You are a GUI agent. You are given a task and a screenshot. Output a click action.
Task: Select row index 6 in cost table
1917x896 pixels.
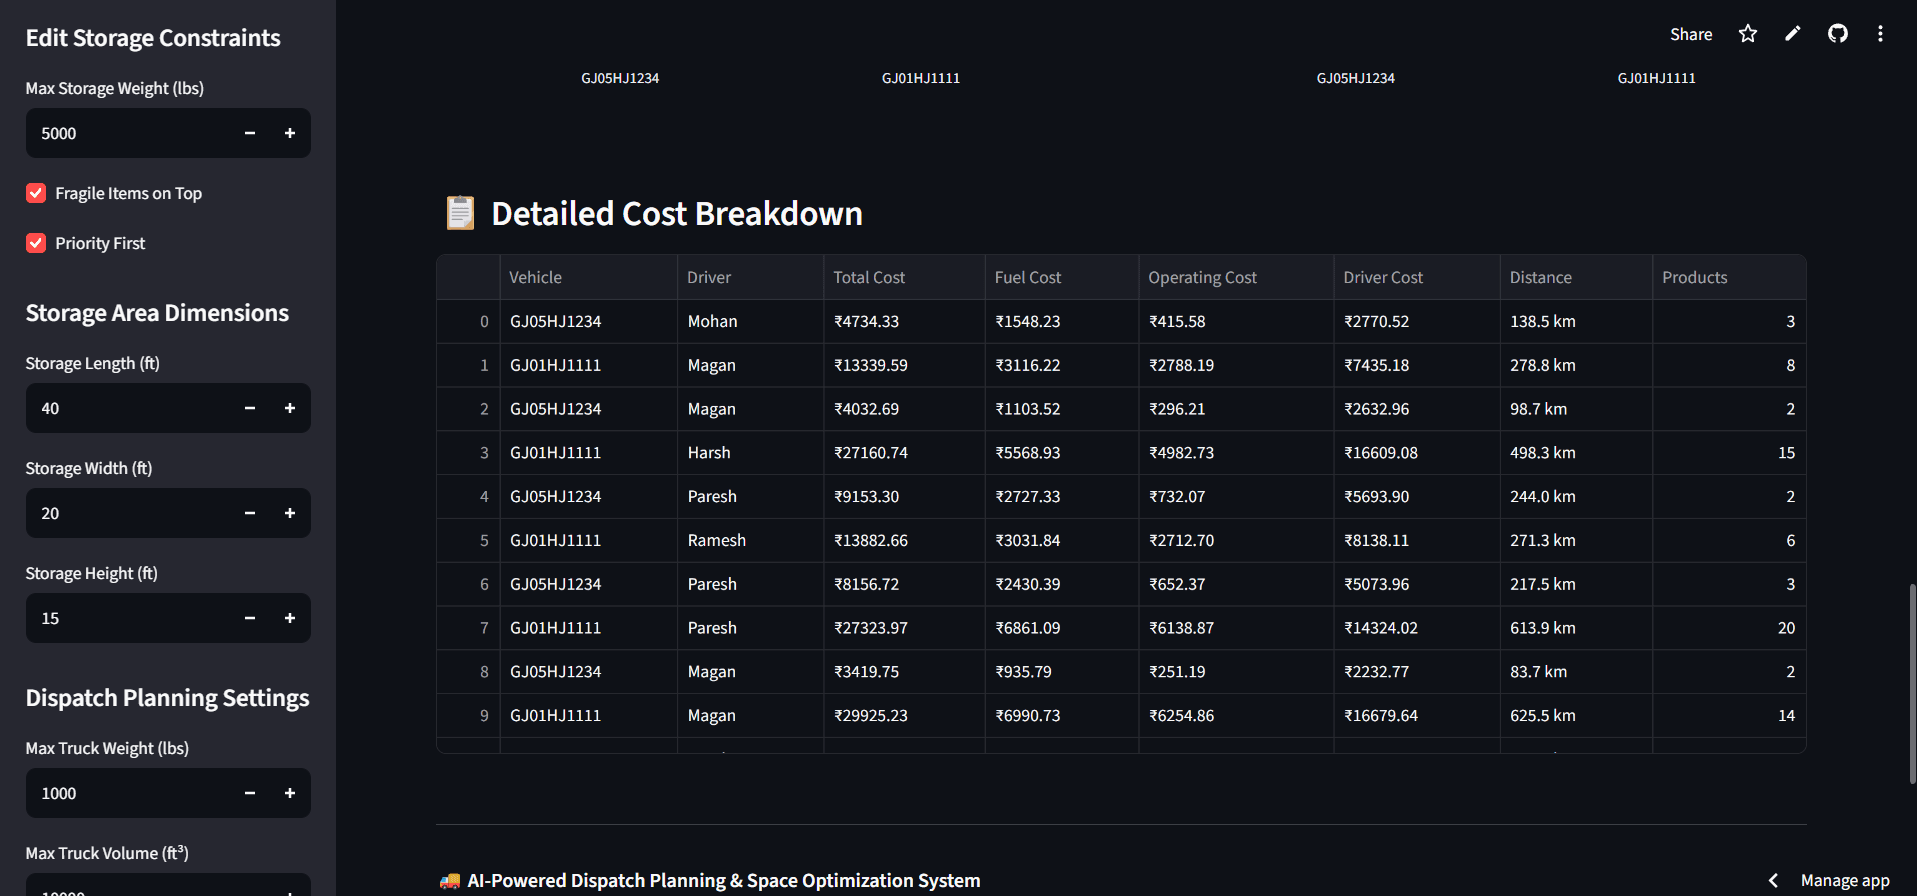(468, 584)
